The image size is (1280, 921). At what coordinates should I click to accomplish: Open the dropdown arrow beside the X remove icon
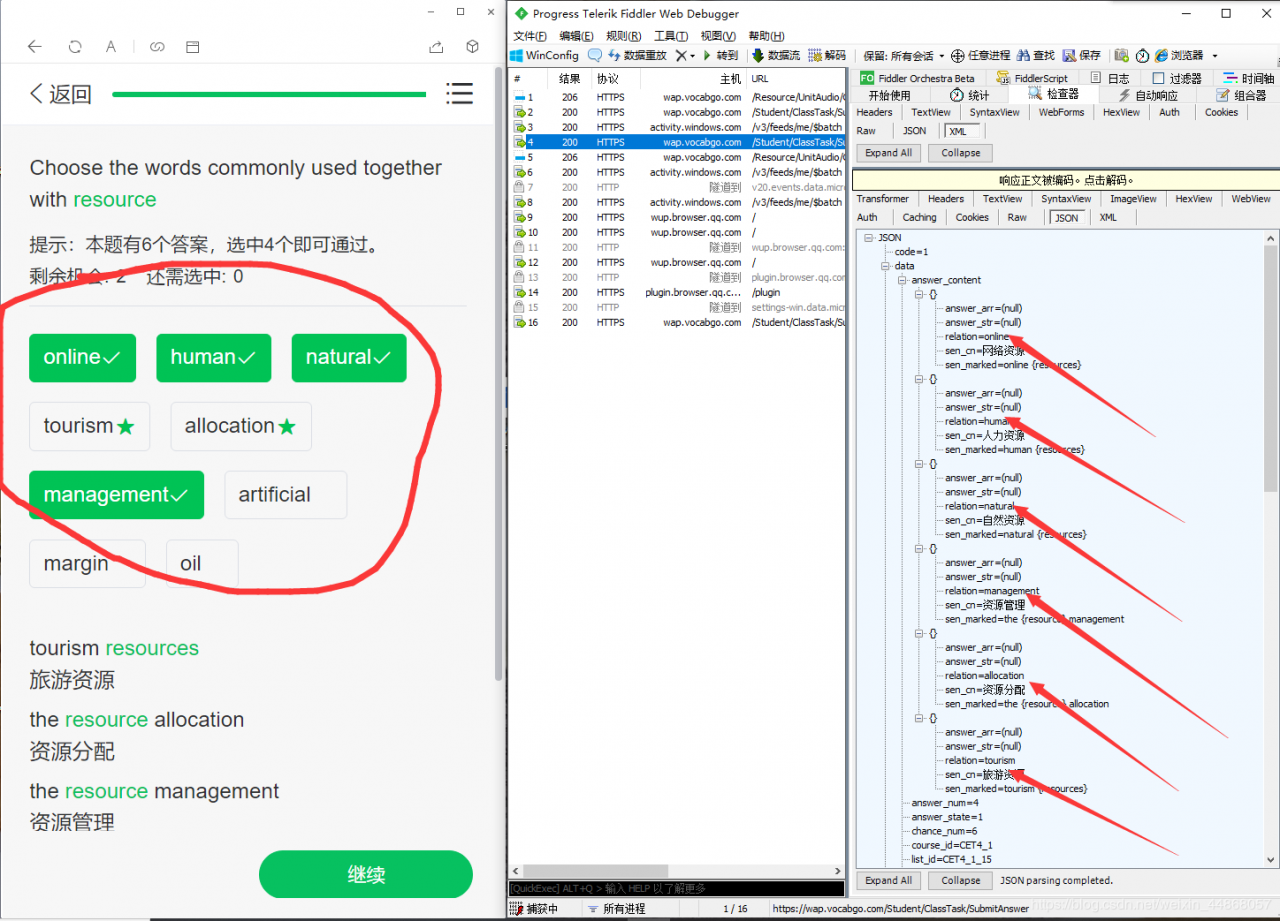(692, 56)
